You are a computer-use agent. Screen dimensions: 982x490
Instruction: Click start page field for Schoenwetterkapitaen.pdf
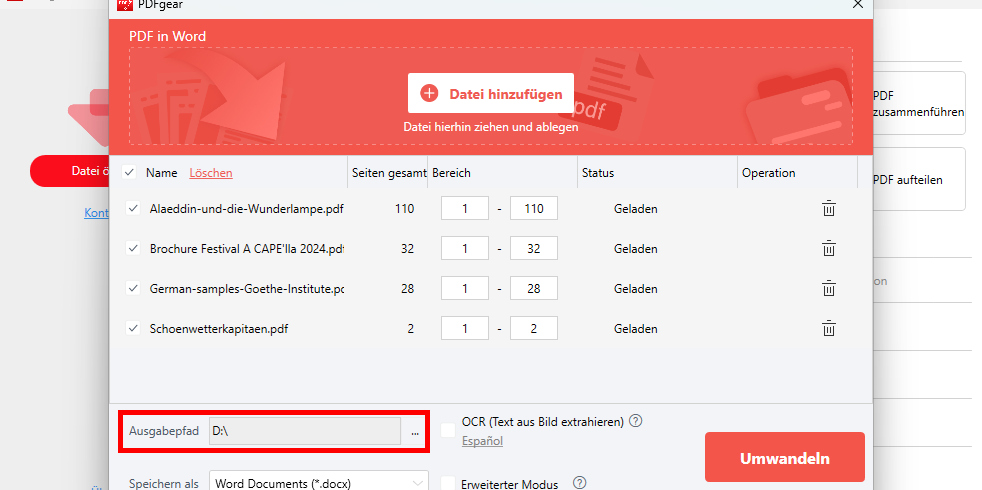click(x=465, y=328)
